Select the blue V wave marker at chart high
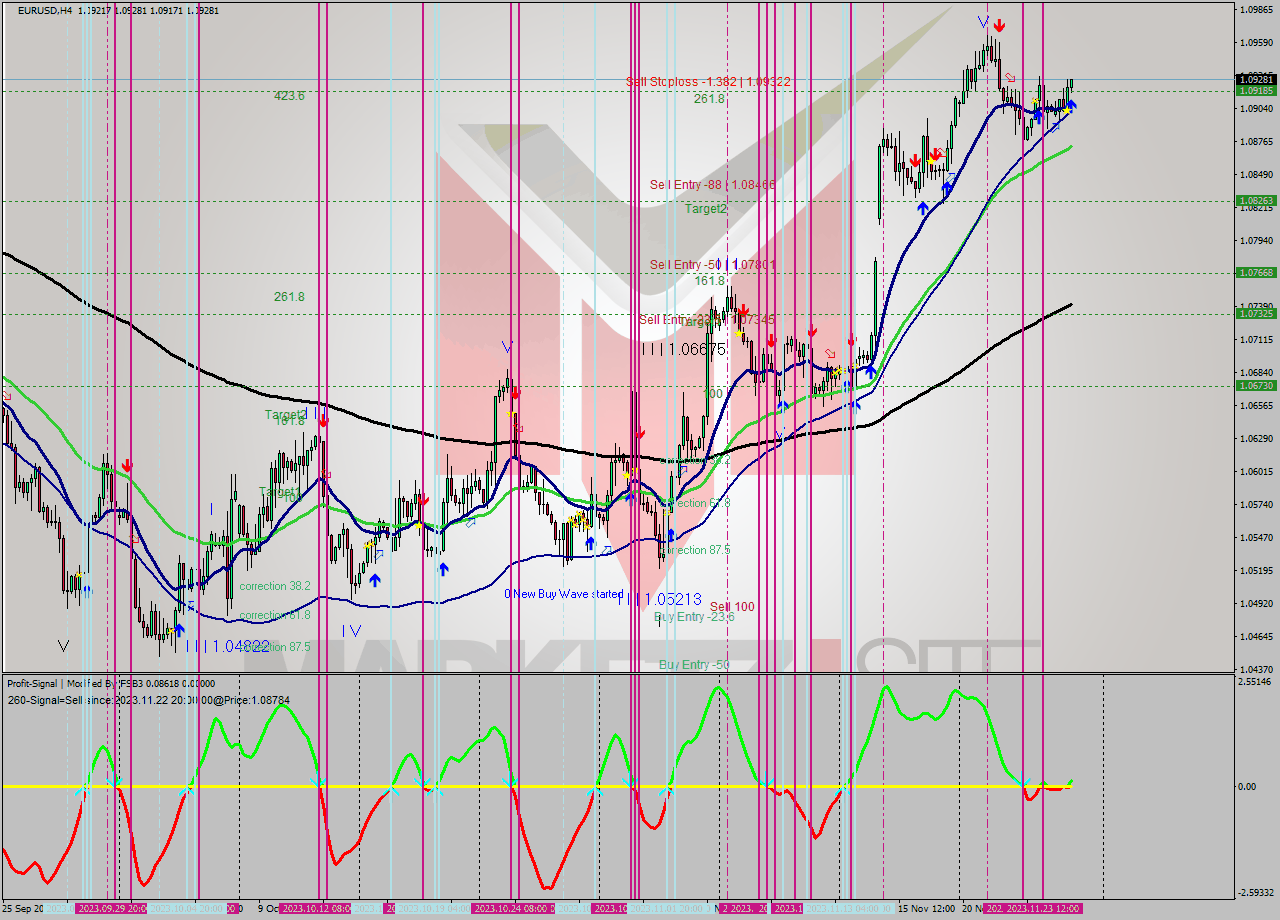1280x920 pixels. [984, 21]
